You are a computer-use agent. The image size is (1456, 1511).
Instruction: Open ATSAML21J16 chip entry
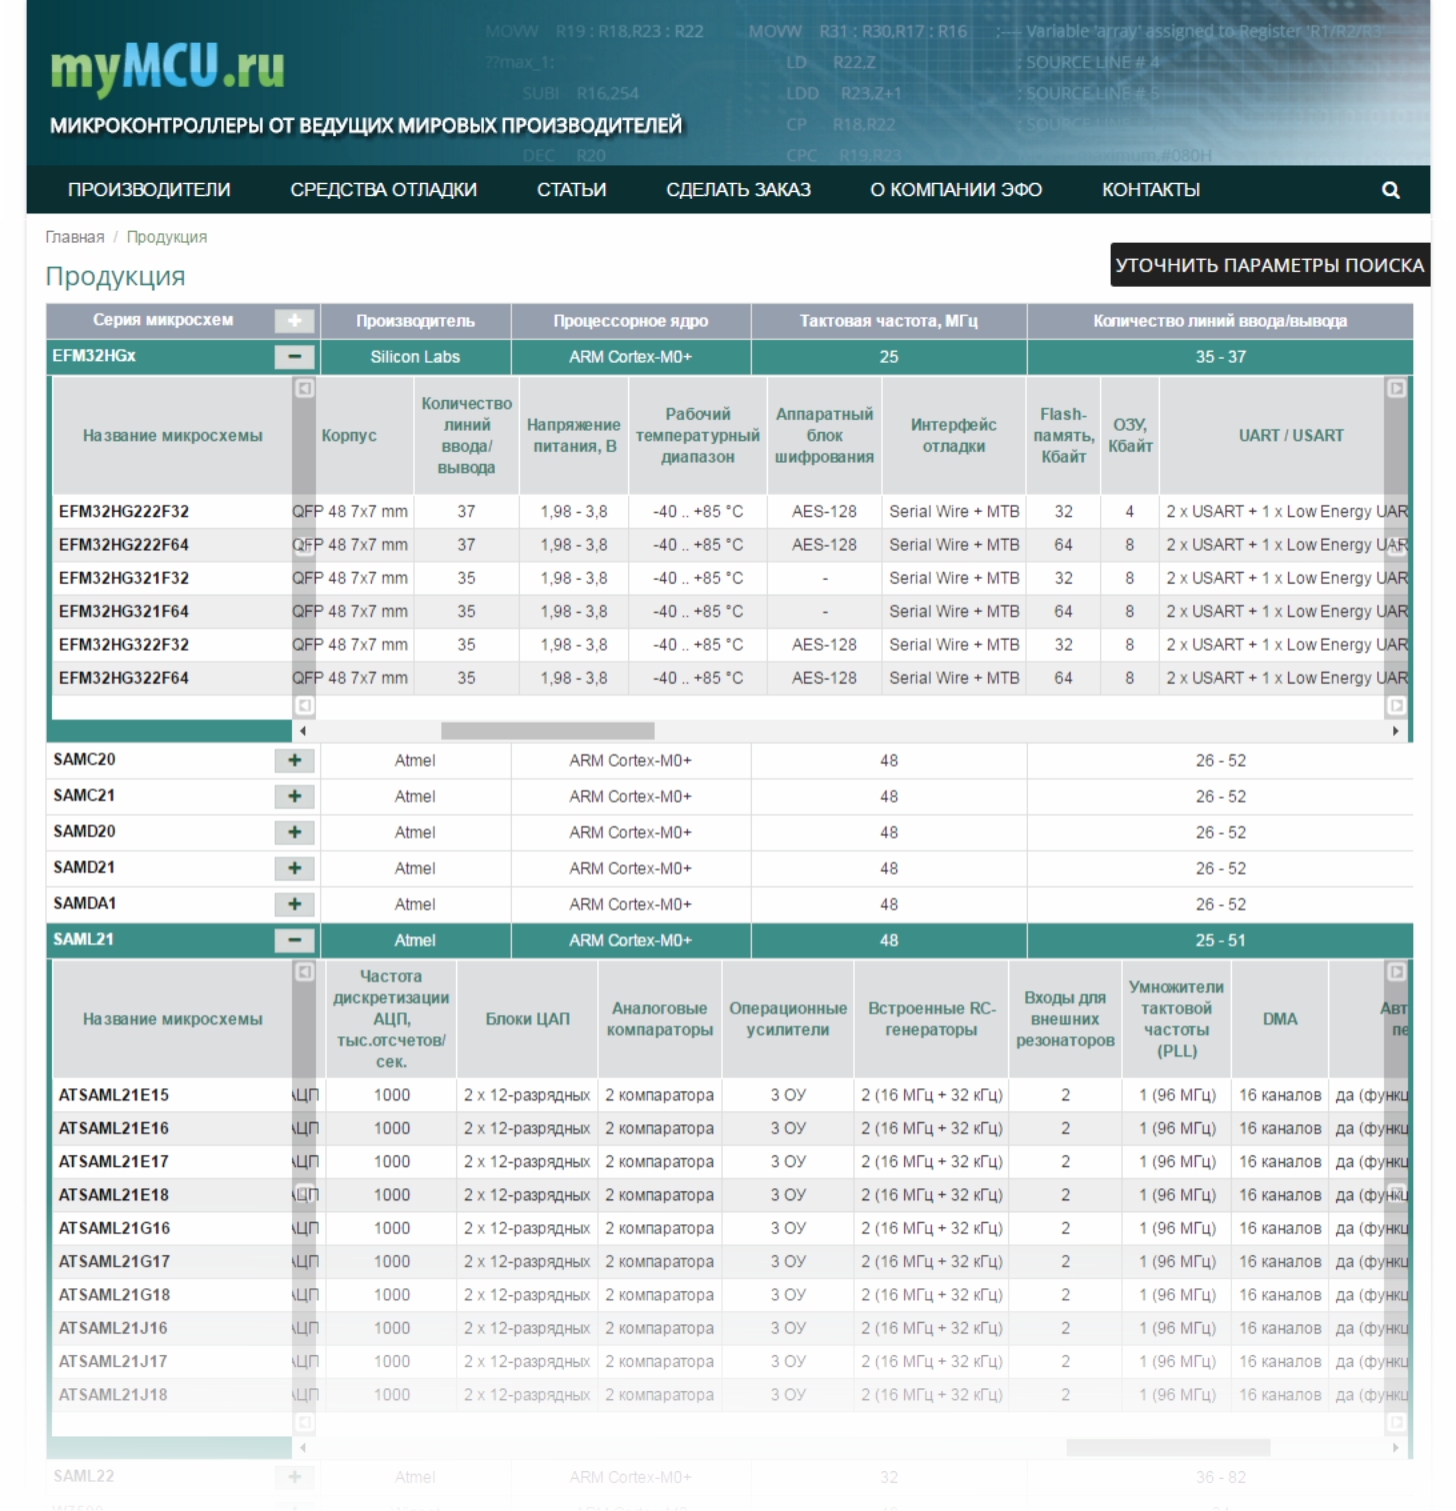[114, 1328]
